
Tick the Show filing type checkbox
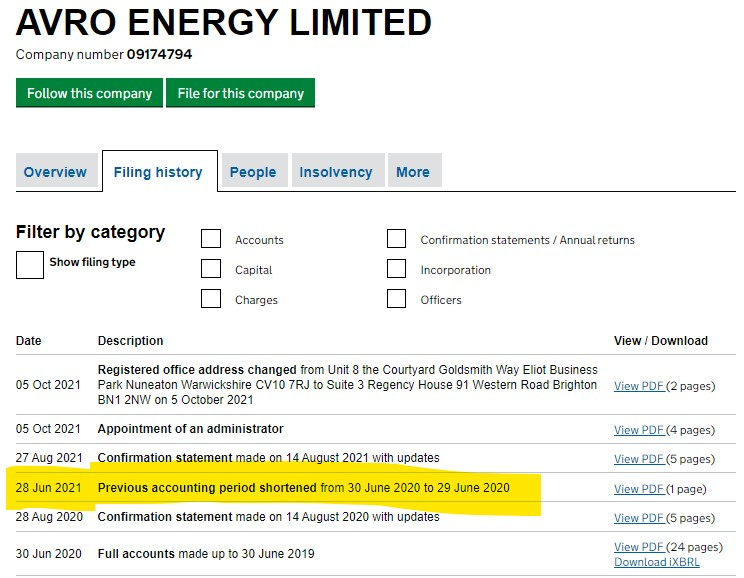[x=30, y=265]
